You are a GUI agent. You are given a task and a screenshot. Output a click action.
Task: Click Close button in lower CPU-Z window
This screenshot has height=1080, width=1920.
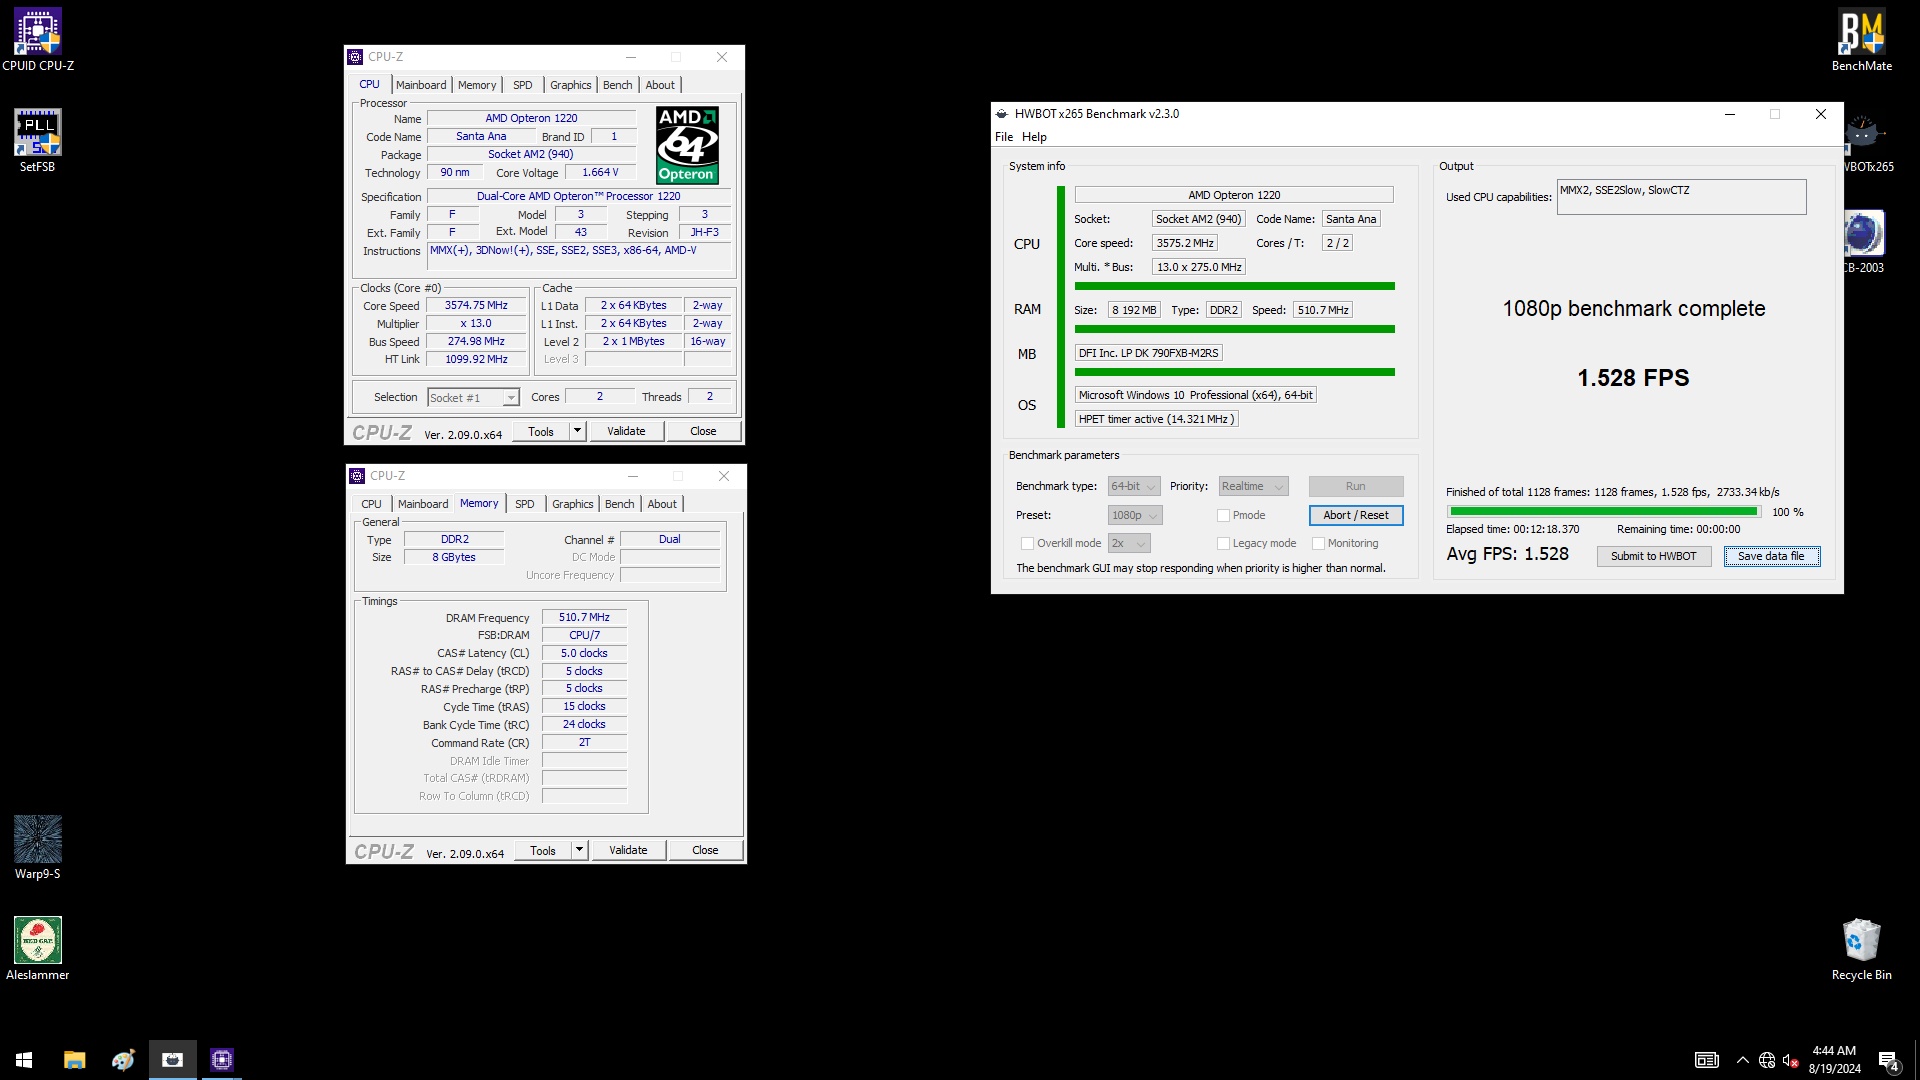click(705, 850)
